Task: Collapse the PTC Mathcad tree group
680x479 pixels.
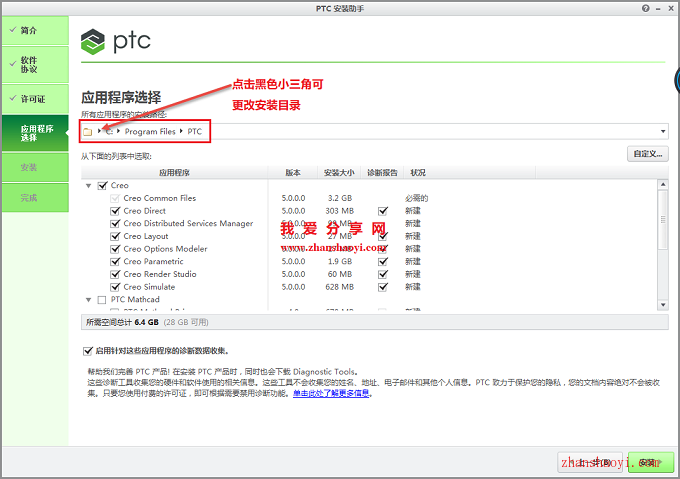Action: click(x=88, y=300)
